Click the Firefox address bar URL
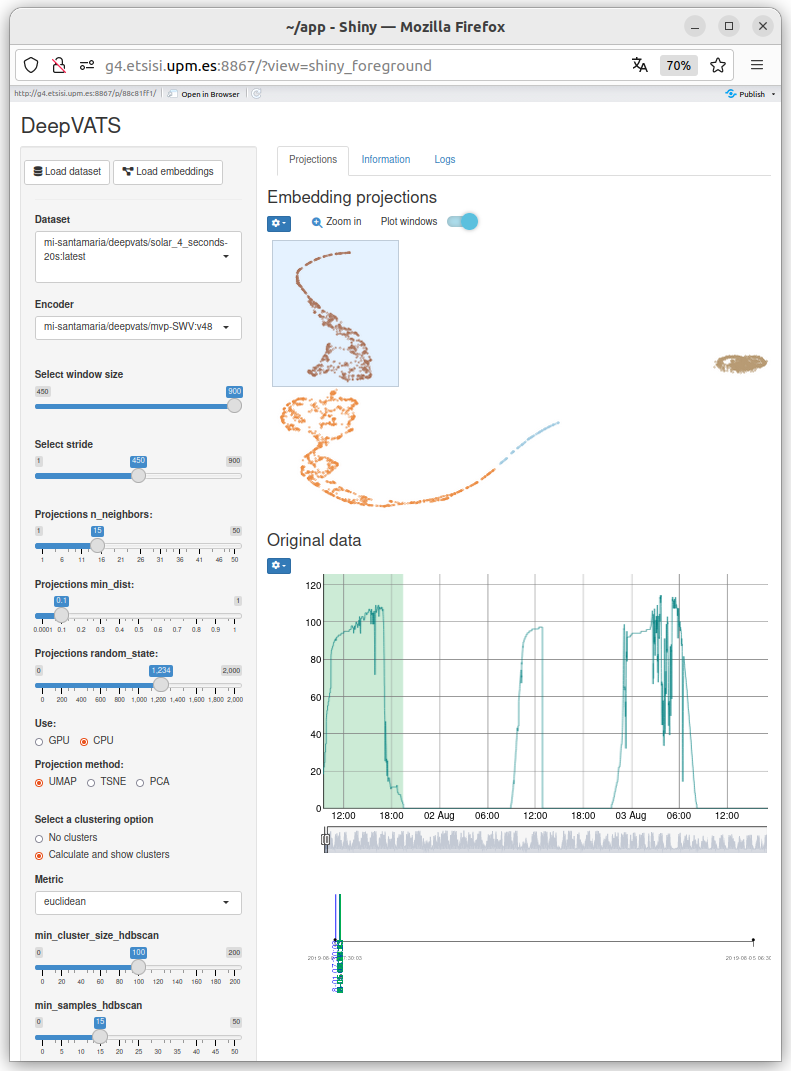Image resolution: width=791 pixels, height=1071 pixels. point(268,66)
